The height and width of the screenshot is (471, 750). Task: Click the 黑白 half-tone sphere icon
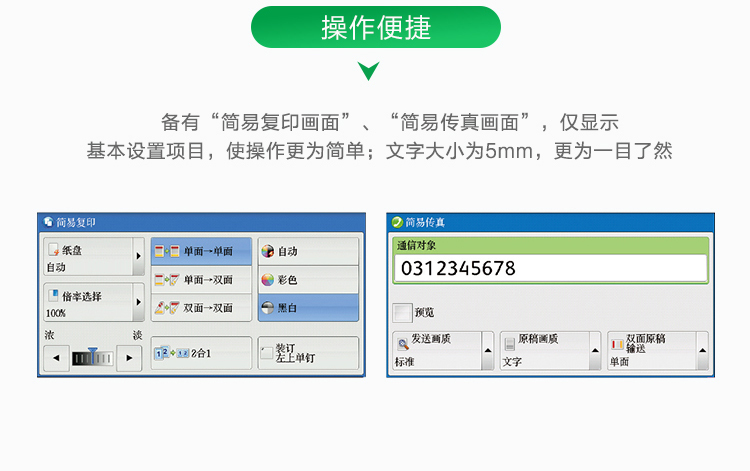pyautogui.click(x=268, y=308)
